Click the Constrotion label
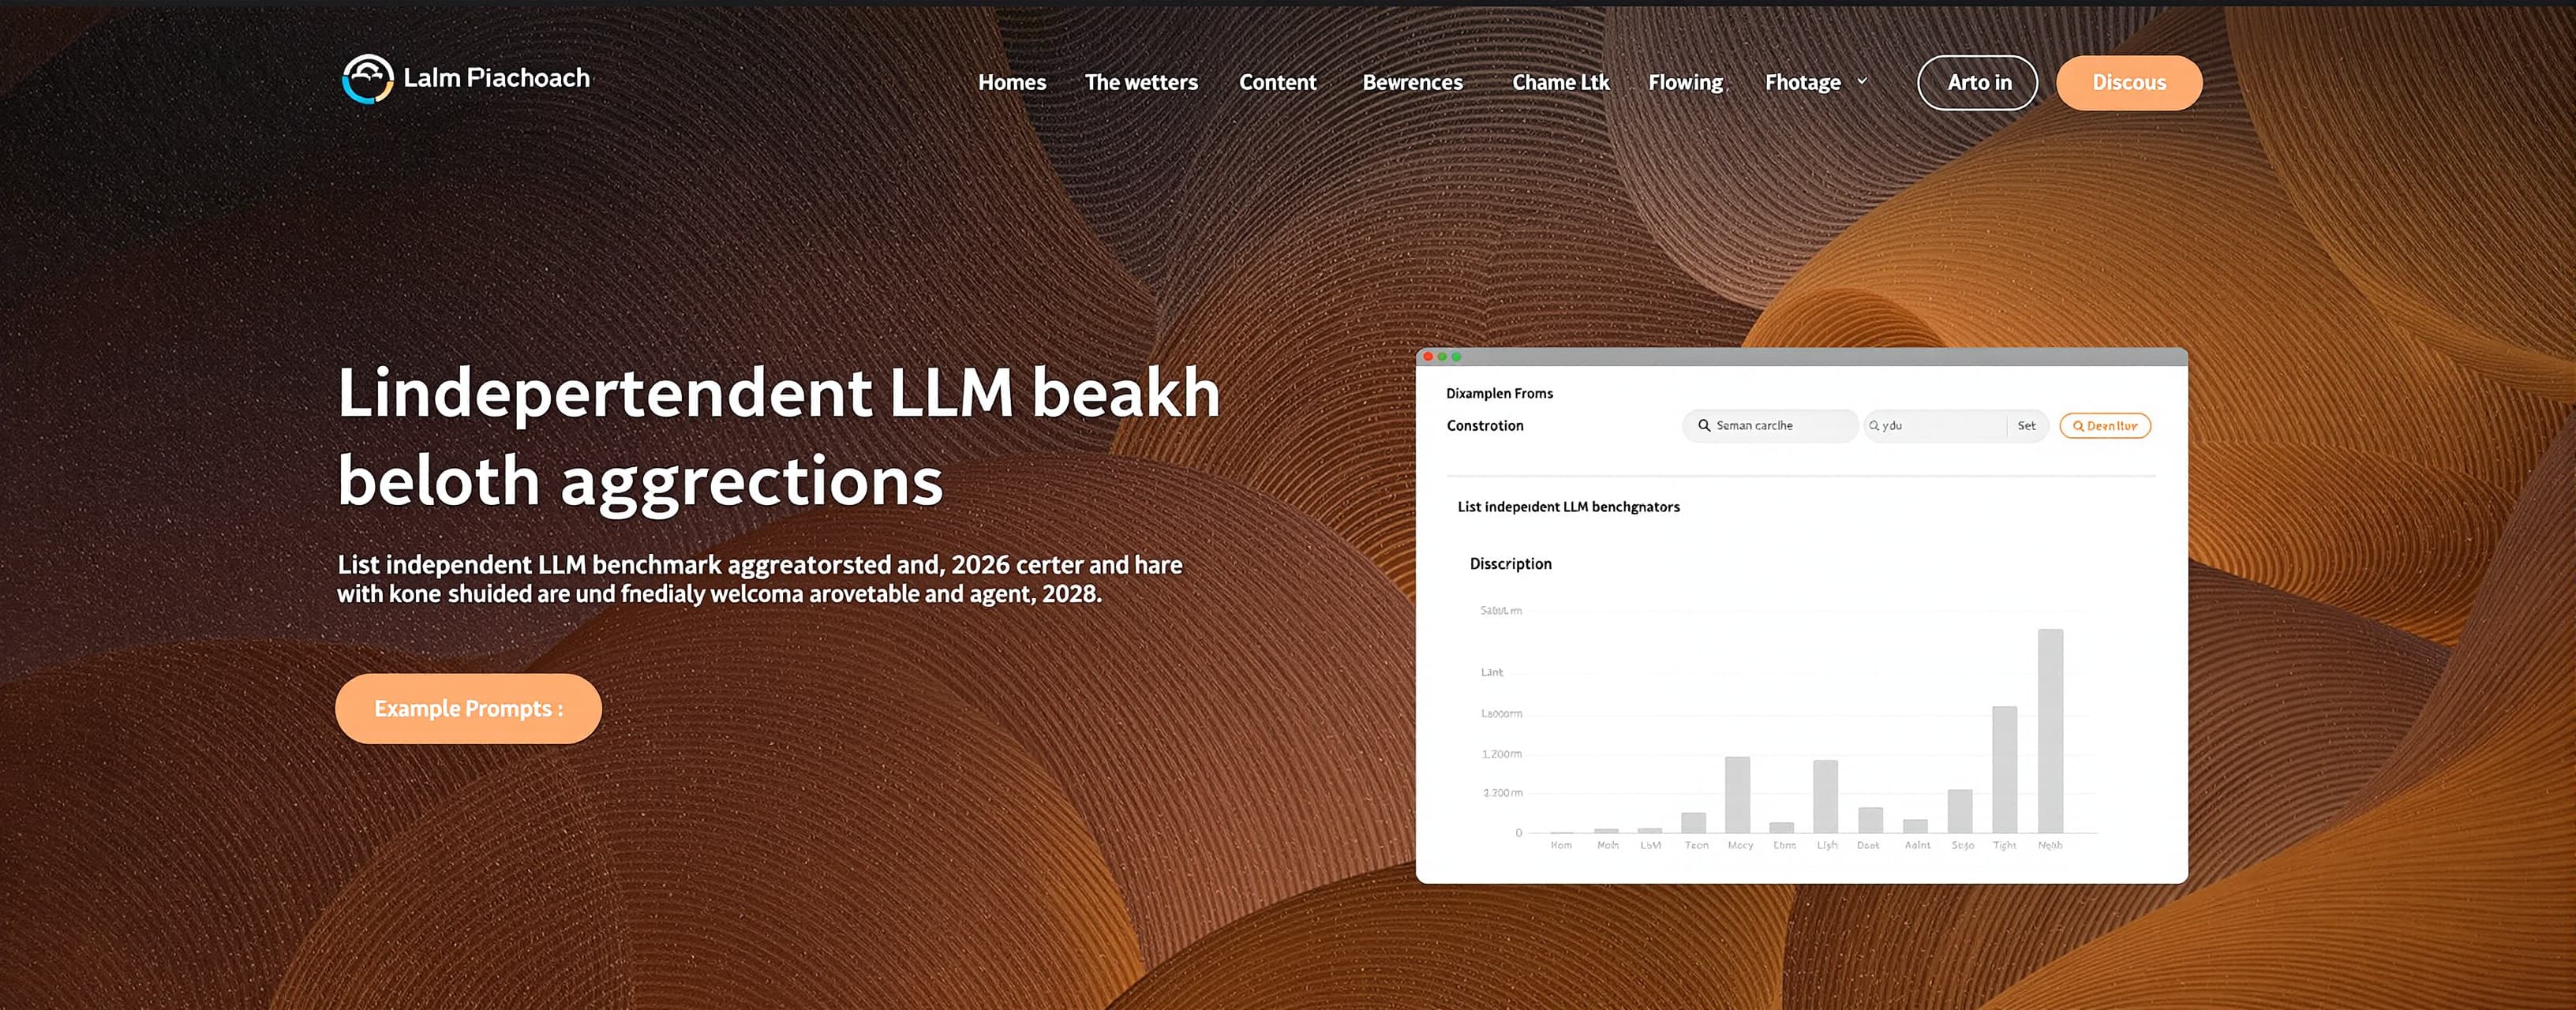This screenshot has width=2576, height=1010. (x=1485, y=425)
